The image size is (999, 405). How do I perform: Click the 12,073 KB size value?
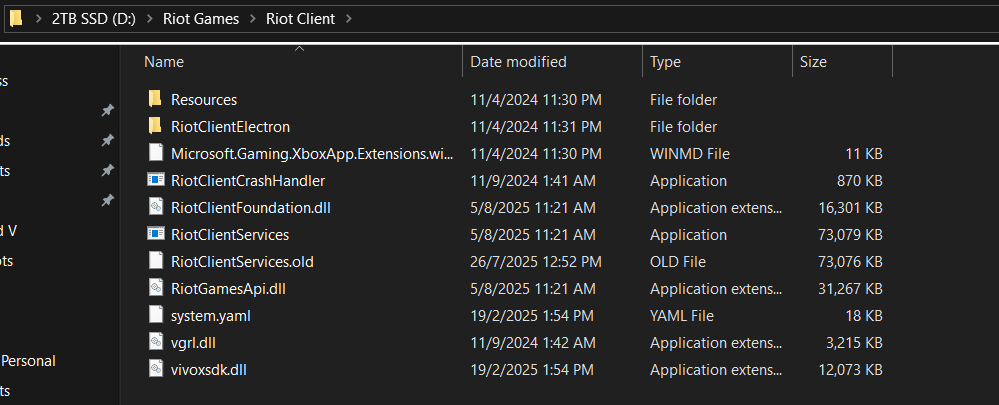pos(850,369)
